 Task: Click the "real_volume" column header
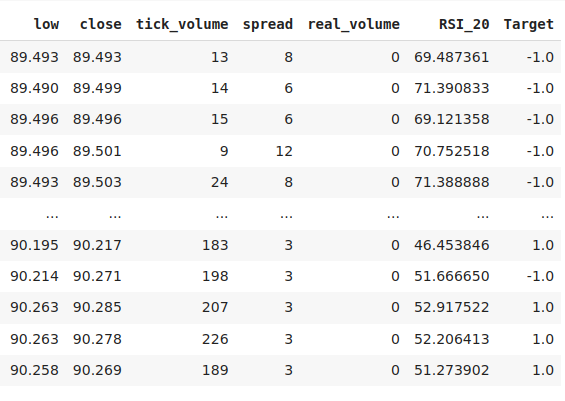pyautogui.click(x=353, y=24)
